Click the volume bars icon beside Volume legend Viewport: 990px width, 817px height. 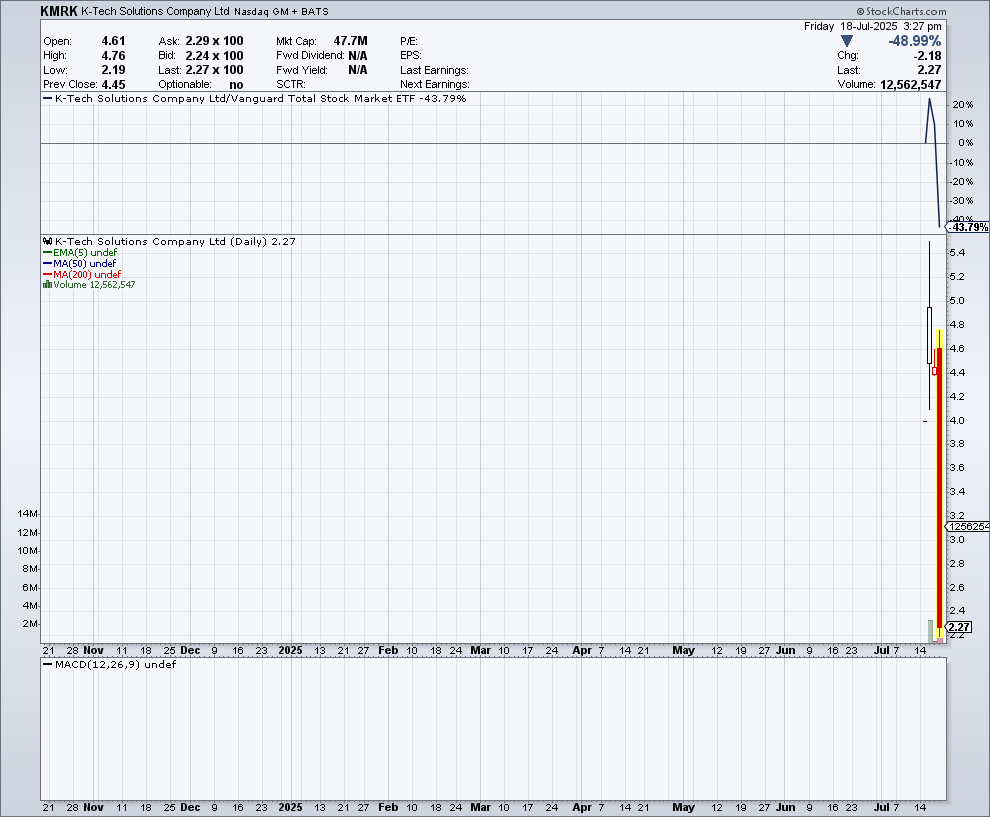[x=47, y=285]
